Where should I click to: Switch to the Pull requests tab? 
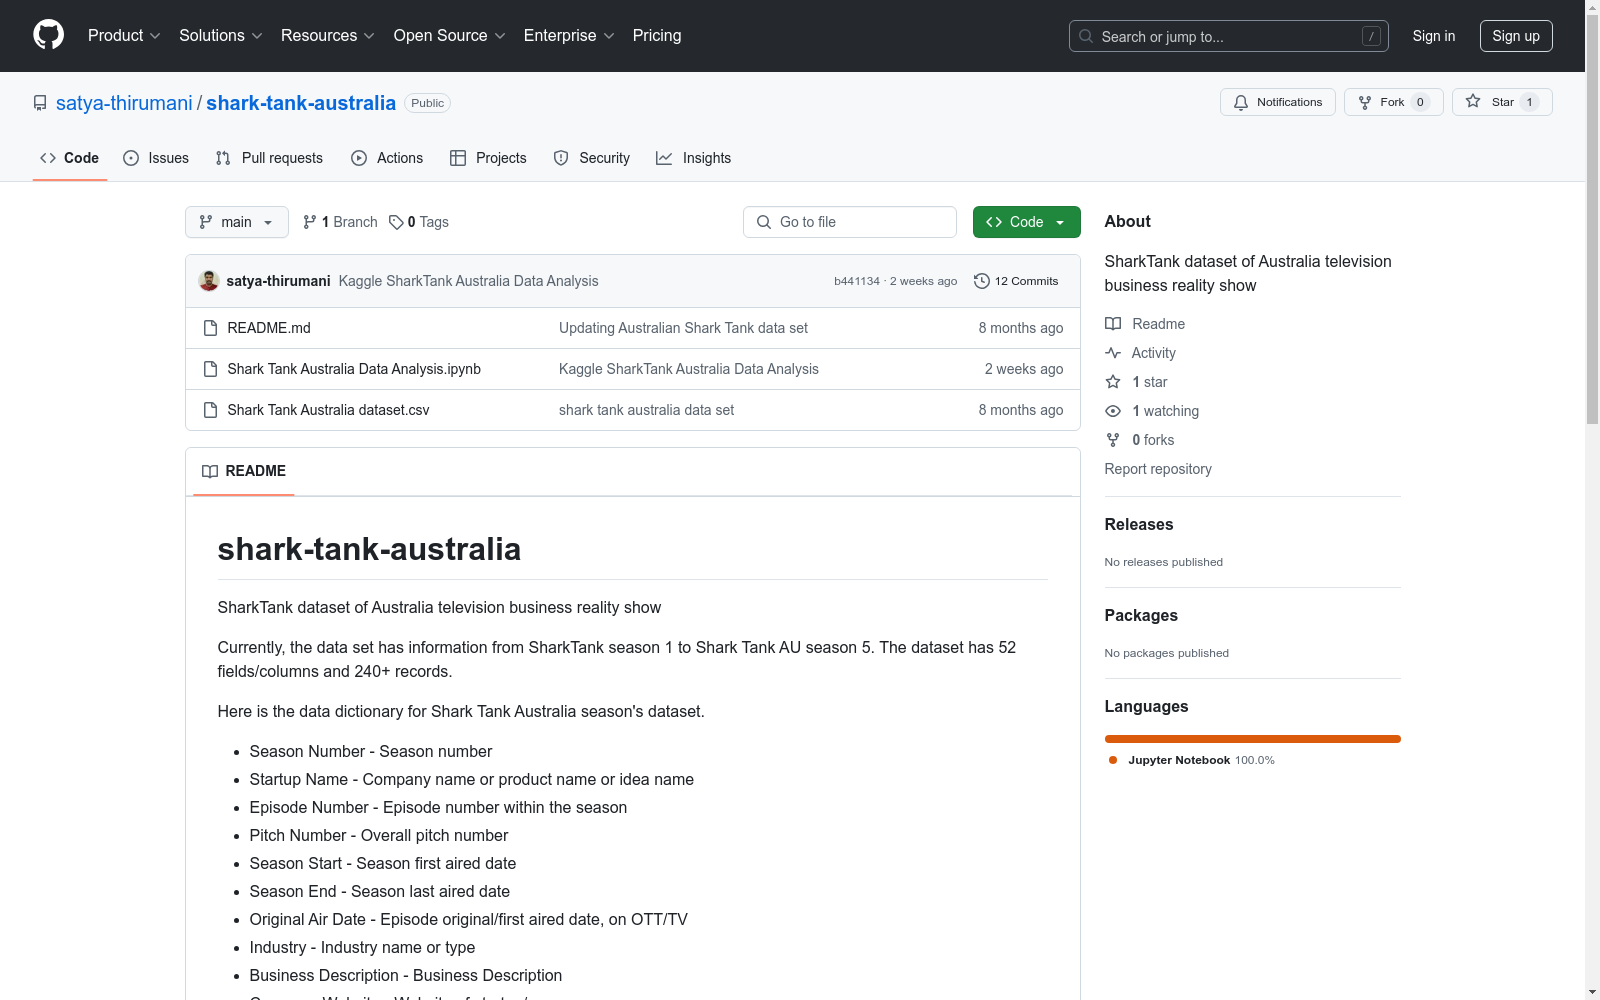(x=269, y=158)
